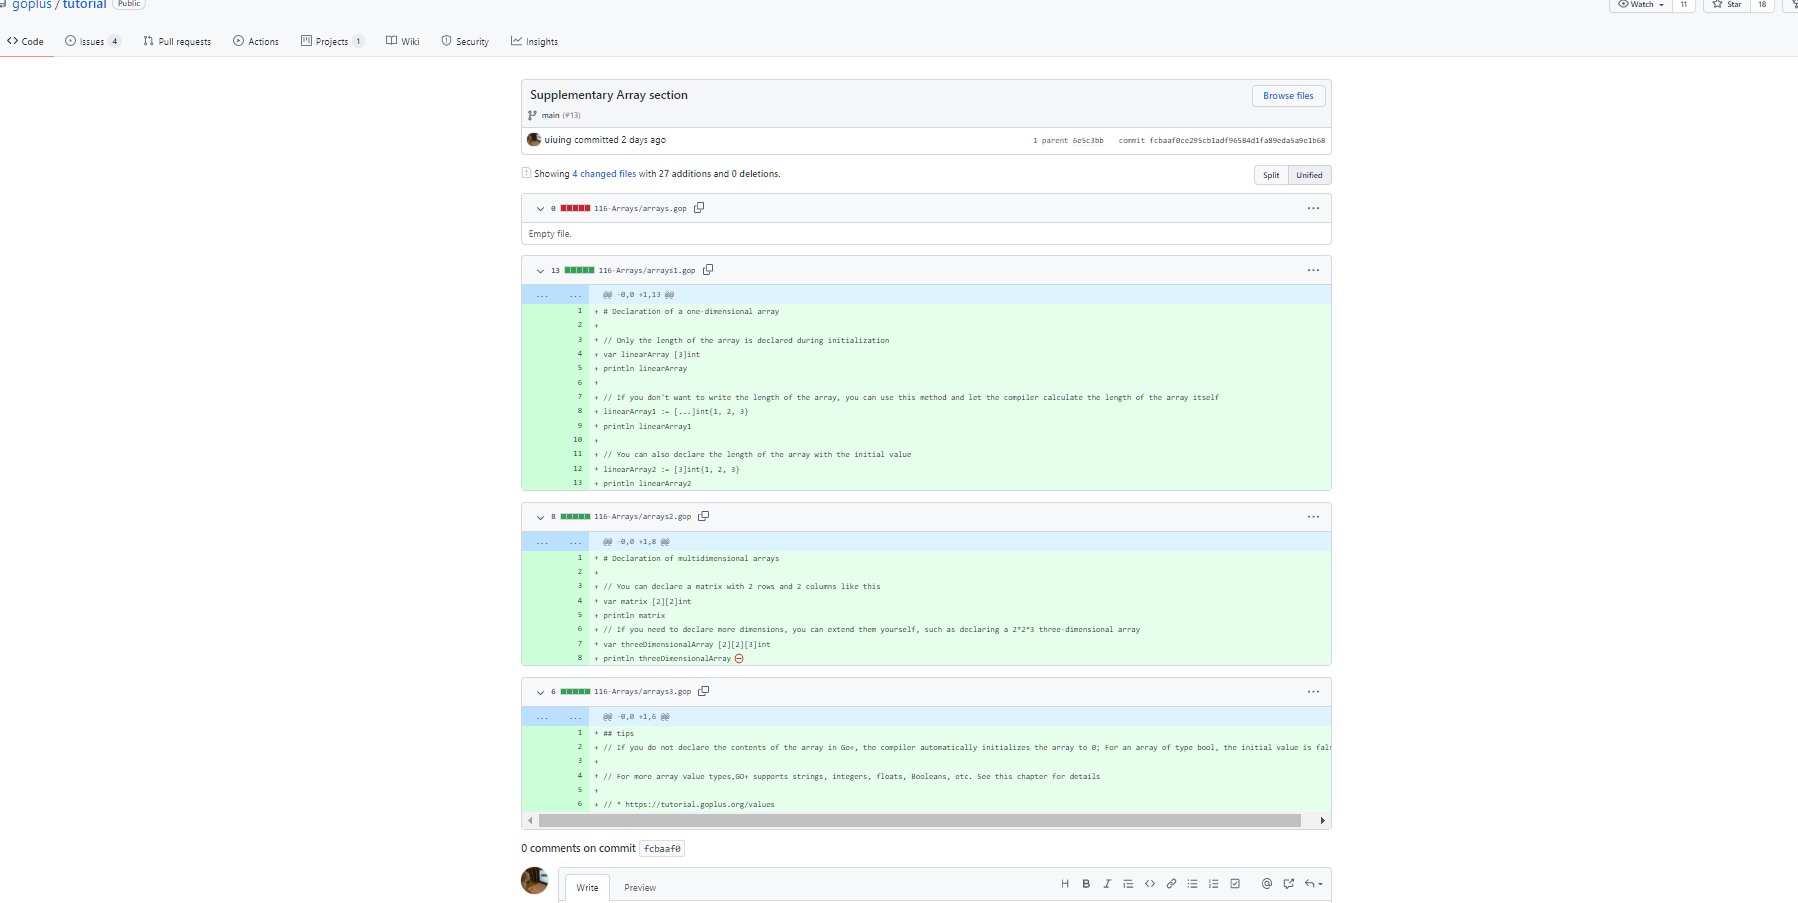This screenshot has width=1798, height=903.
Task: Collapse the arrays.gop file diff
Action: coord(540,209)
